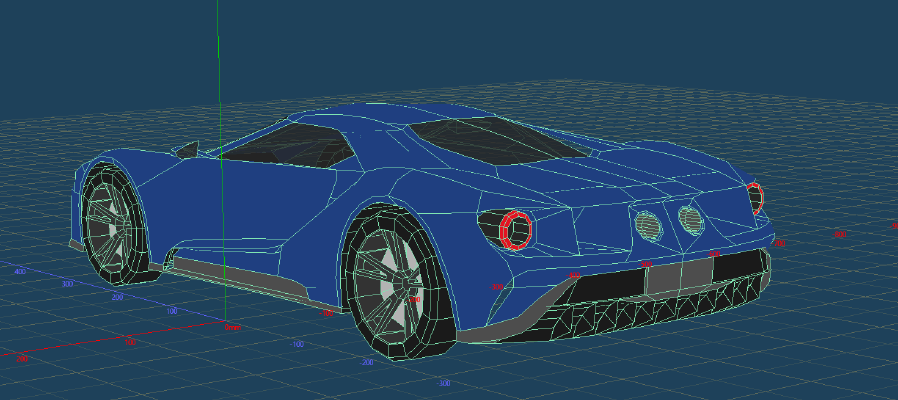Select the rear wheel of the car

point(400,280)
